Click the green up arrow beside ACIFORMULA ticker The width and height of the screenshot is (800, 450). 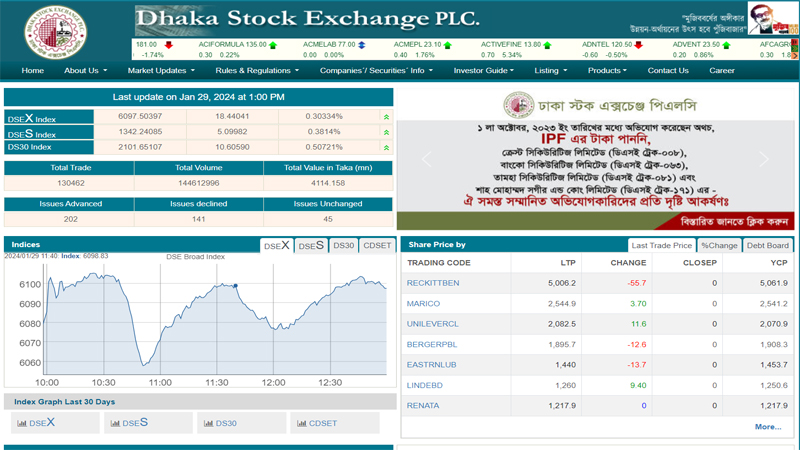point(274,45)
